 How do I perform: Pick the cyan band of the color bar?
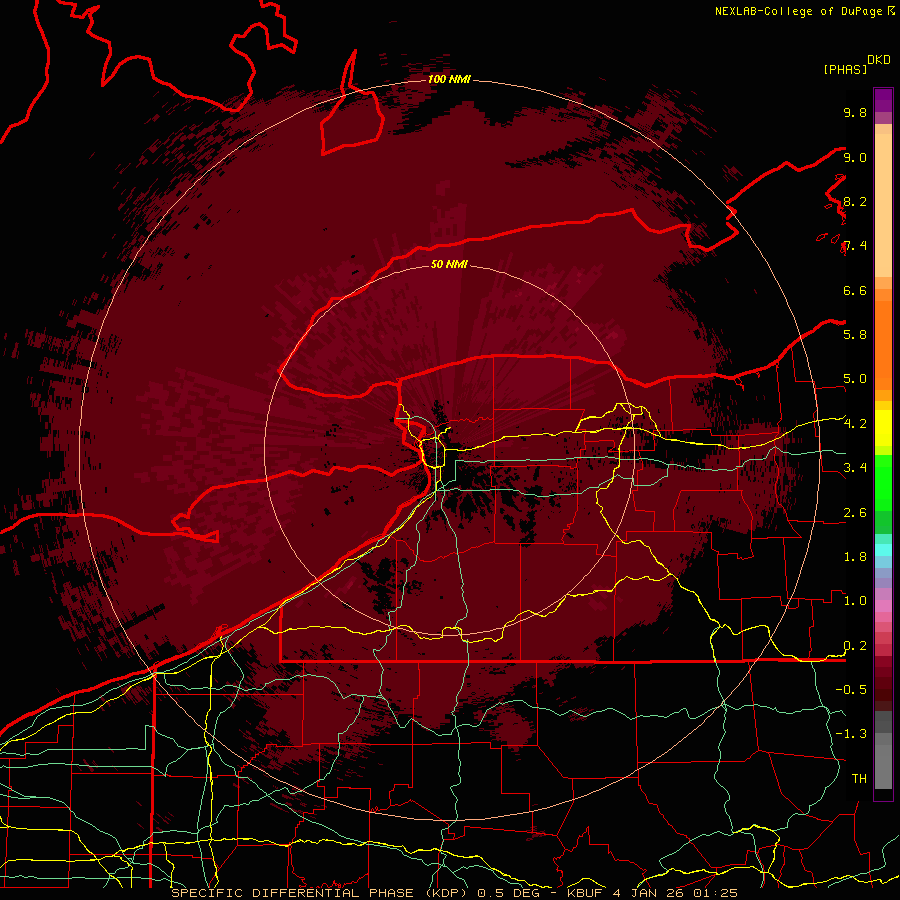click(883, 550)
